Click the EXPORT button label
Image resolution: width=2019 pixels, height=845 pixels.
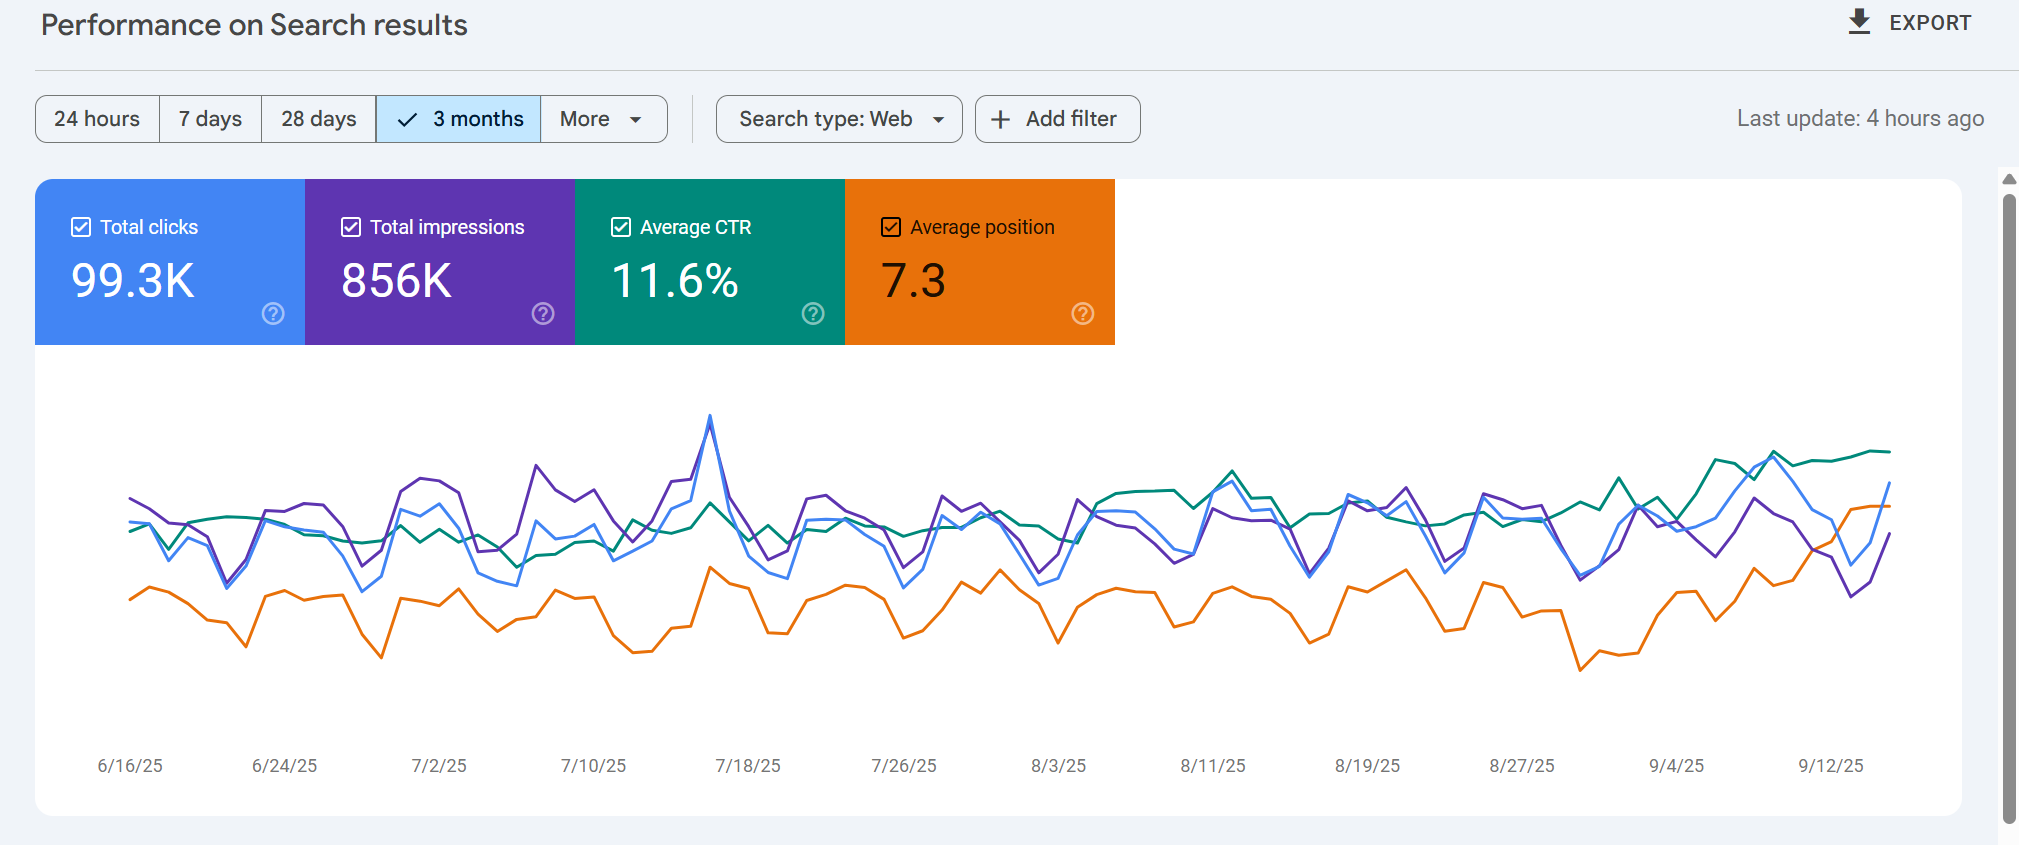coord(1930,23)
